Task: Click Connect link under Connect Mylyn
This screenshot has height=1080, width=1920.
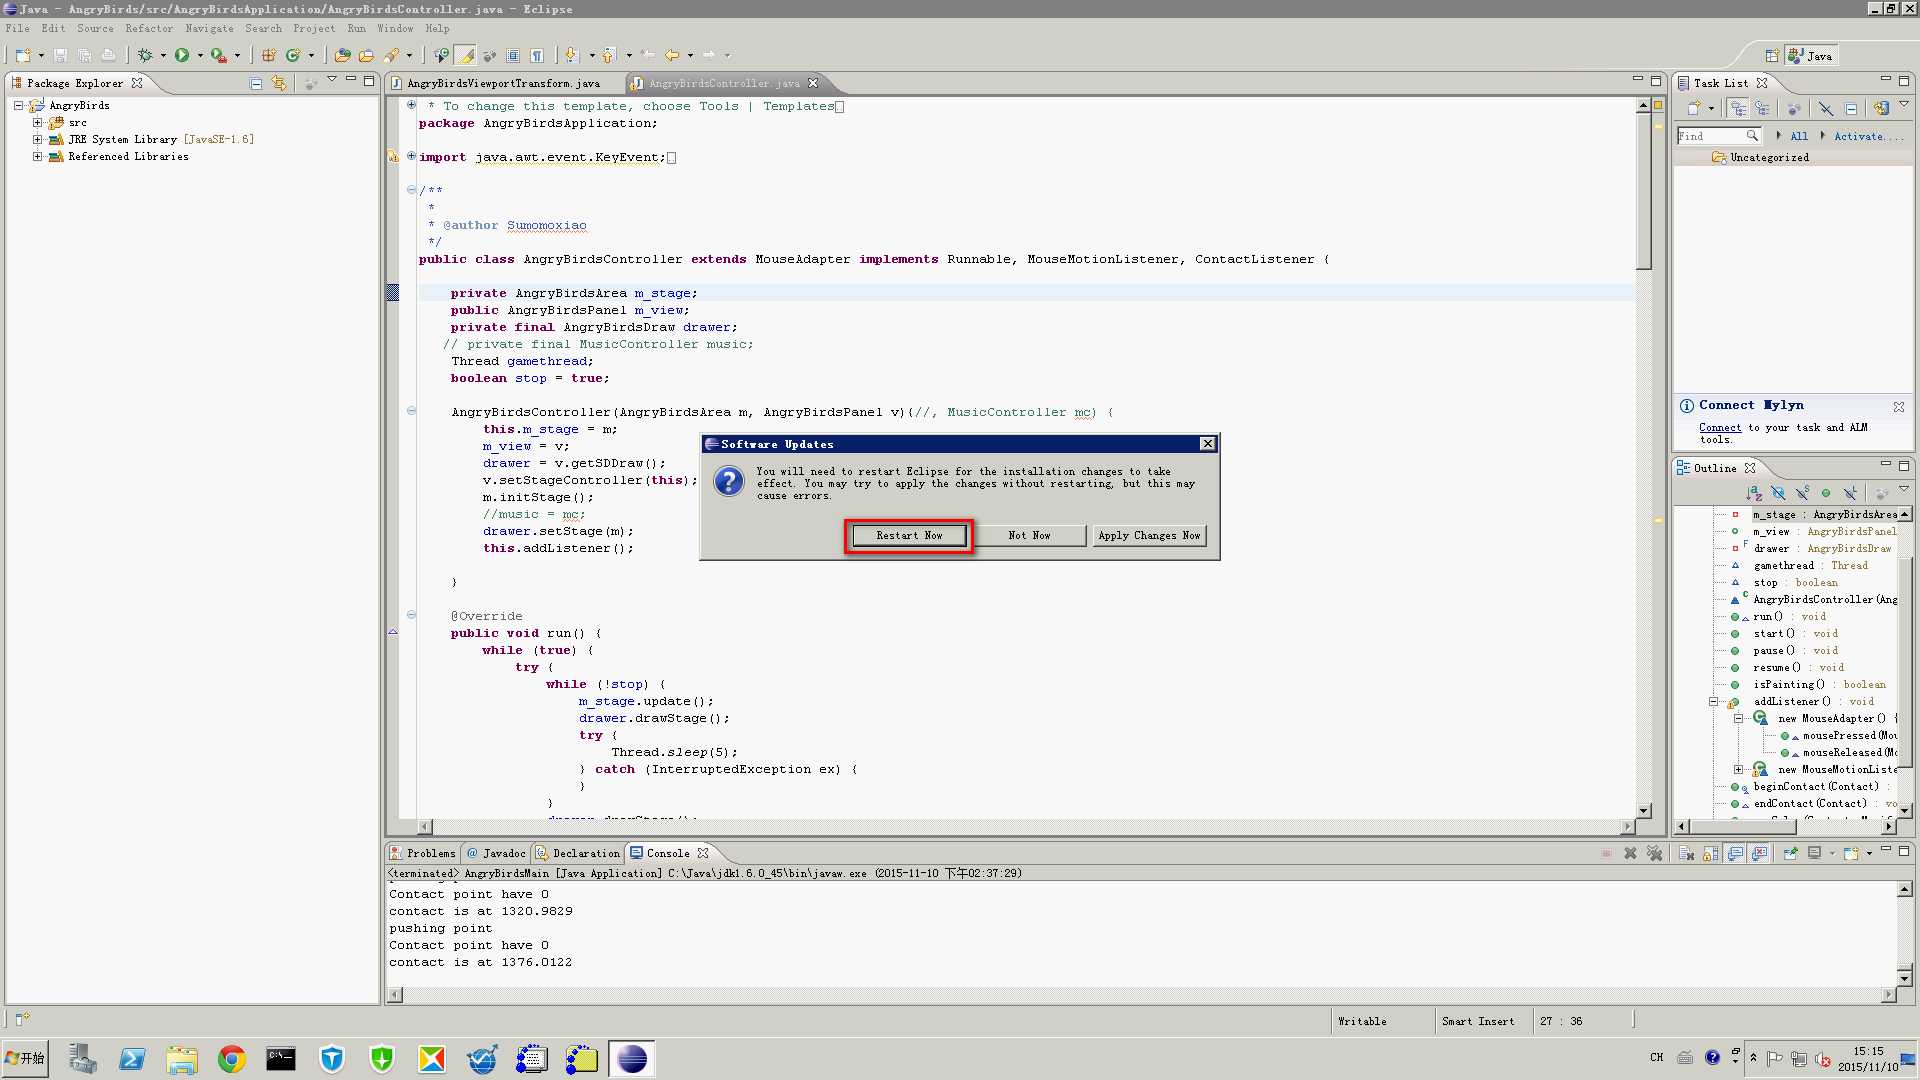Action: [1719, 427]
